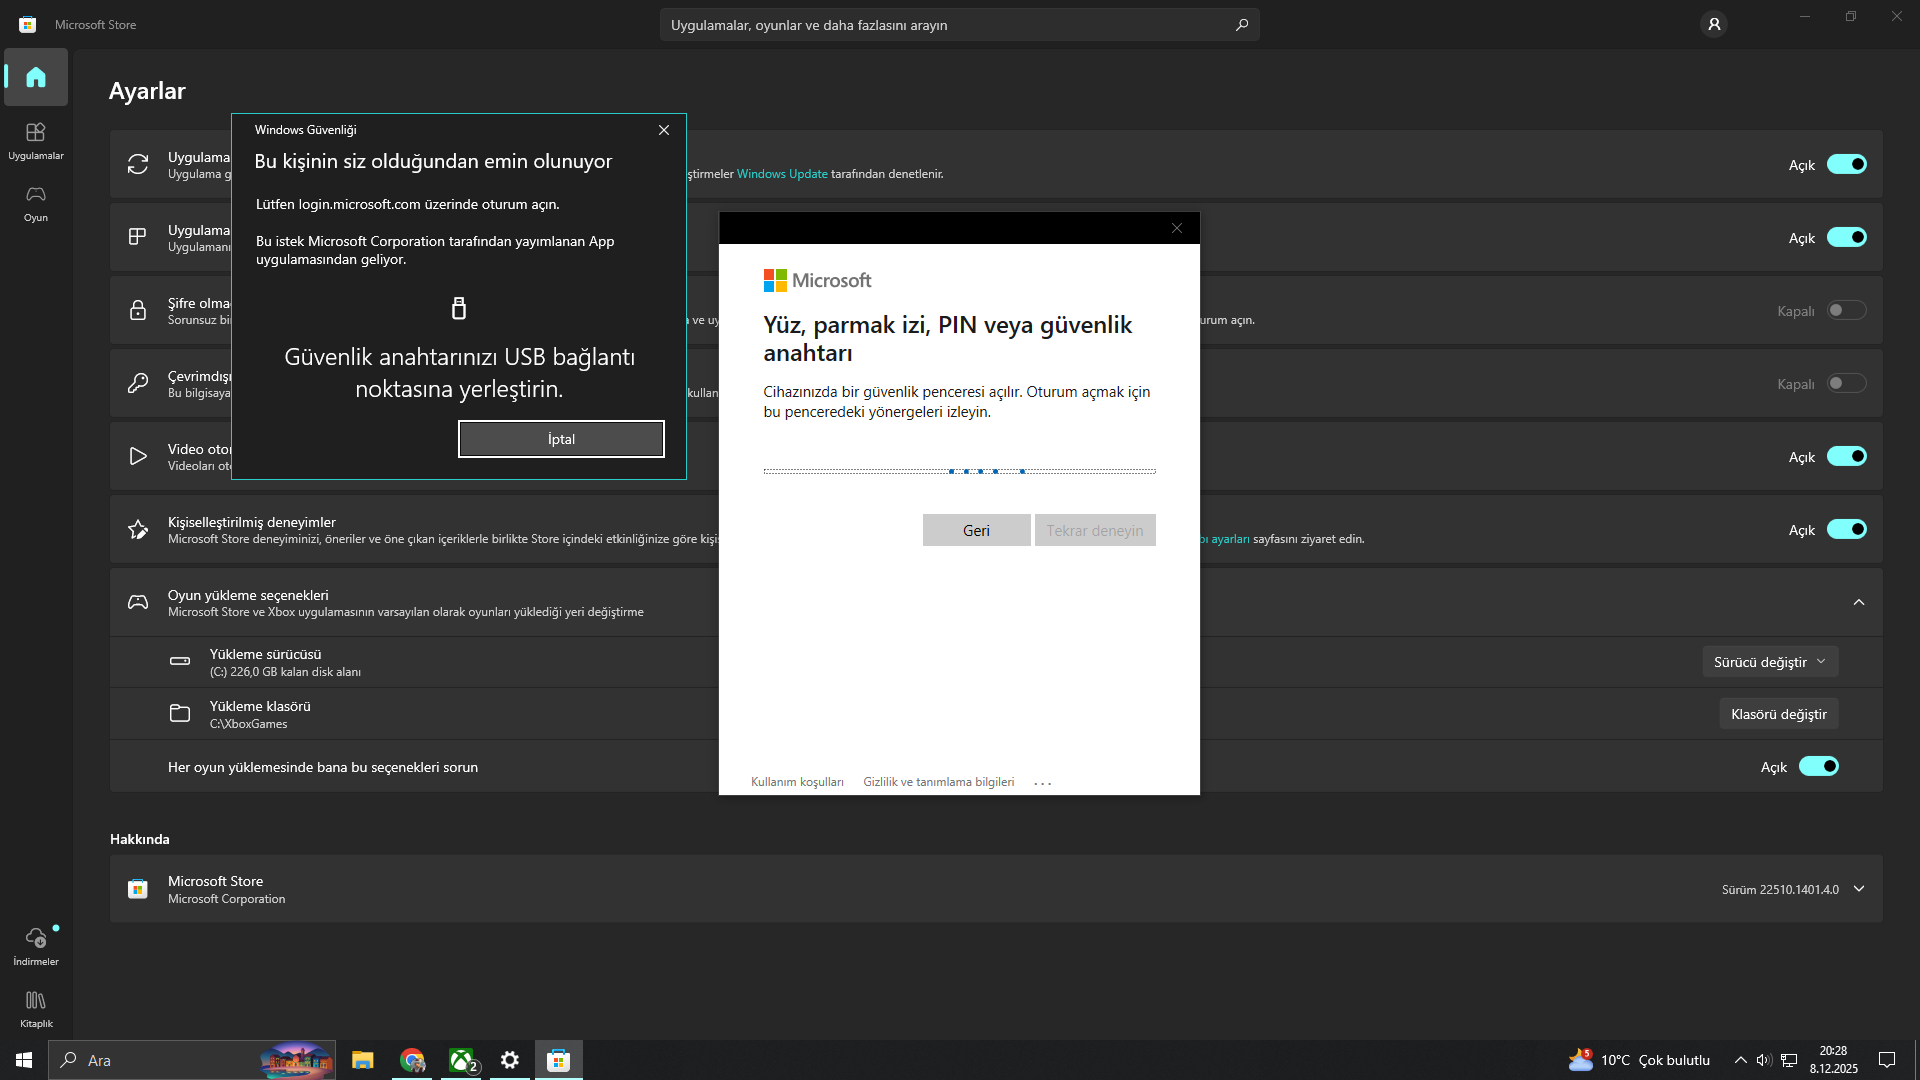Click the network icon in system tray
The width and height of the screenshot is (1920, 1080).
[x=1789, y=1060]
